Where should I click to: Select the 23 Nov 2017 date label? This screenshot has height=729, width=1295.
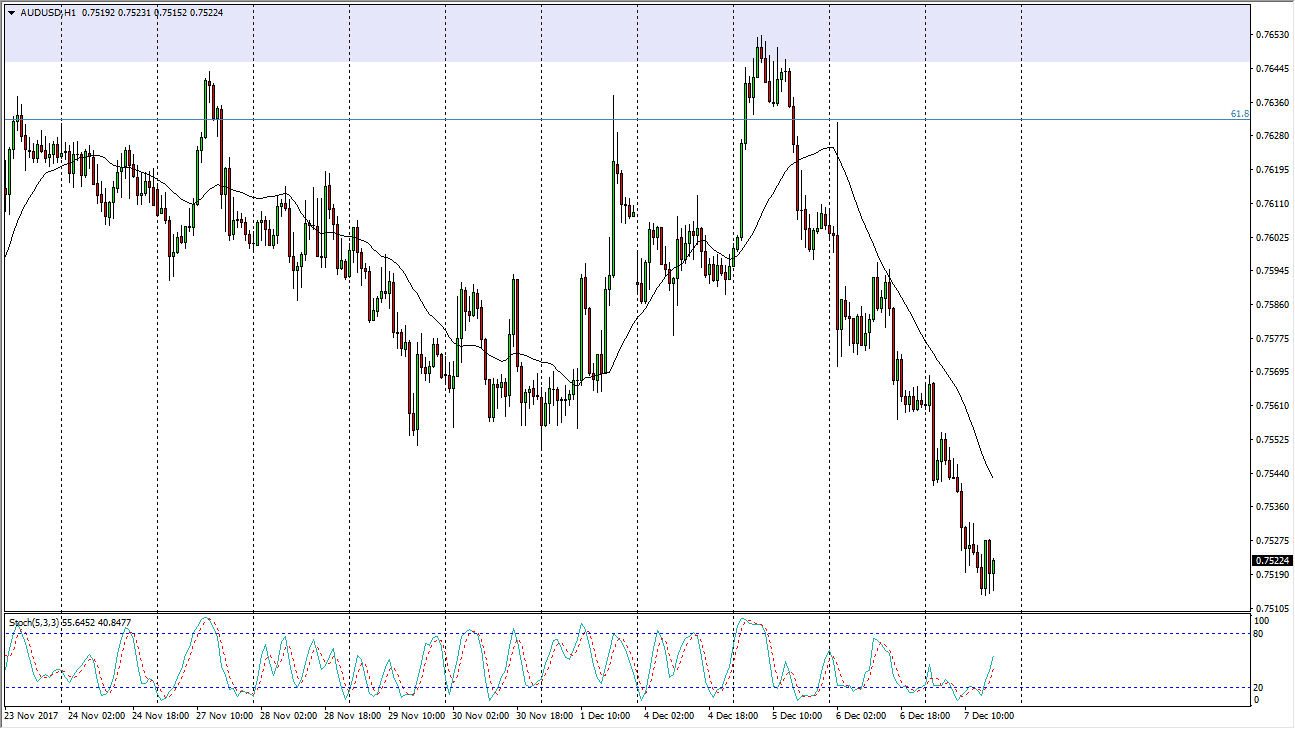pos(30,716)
